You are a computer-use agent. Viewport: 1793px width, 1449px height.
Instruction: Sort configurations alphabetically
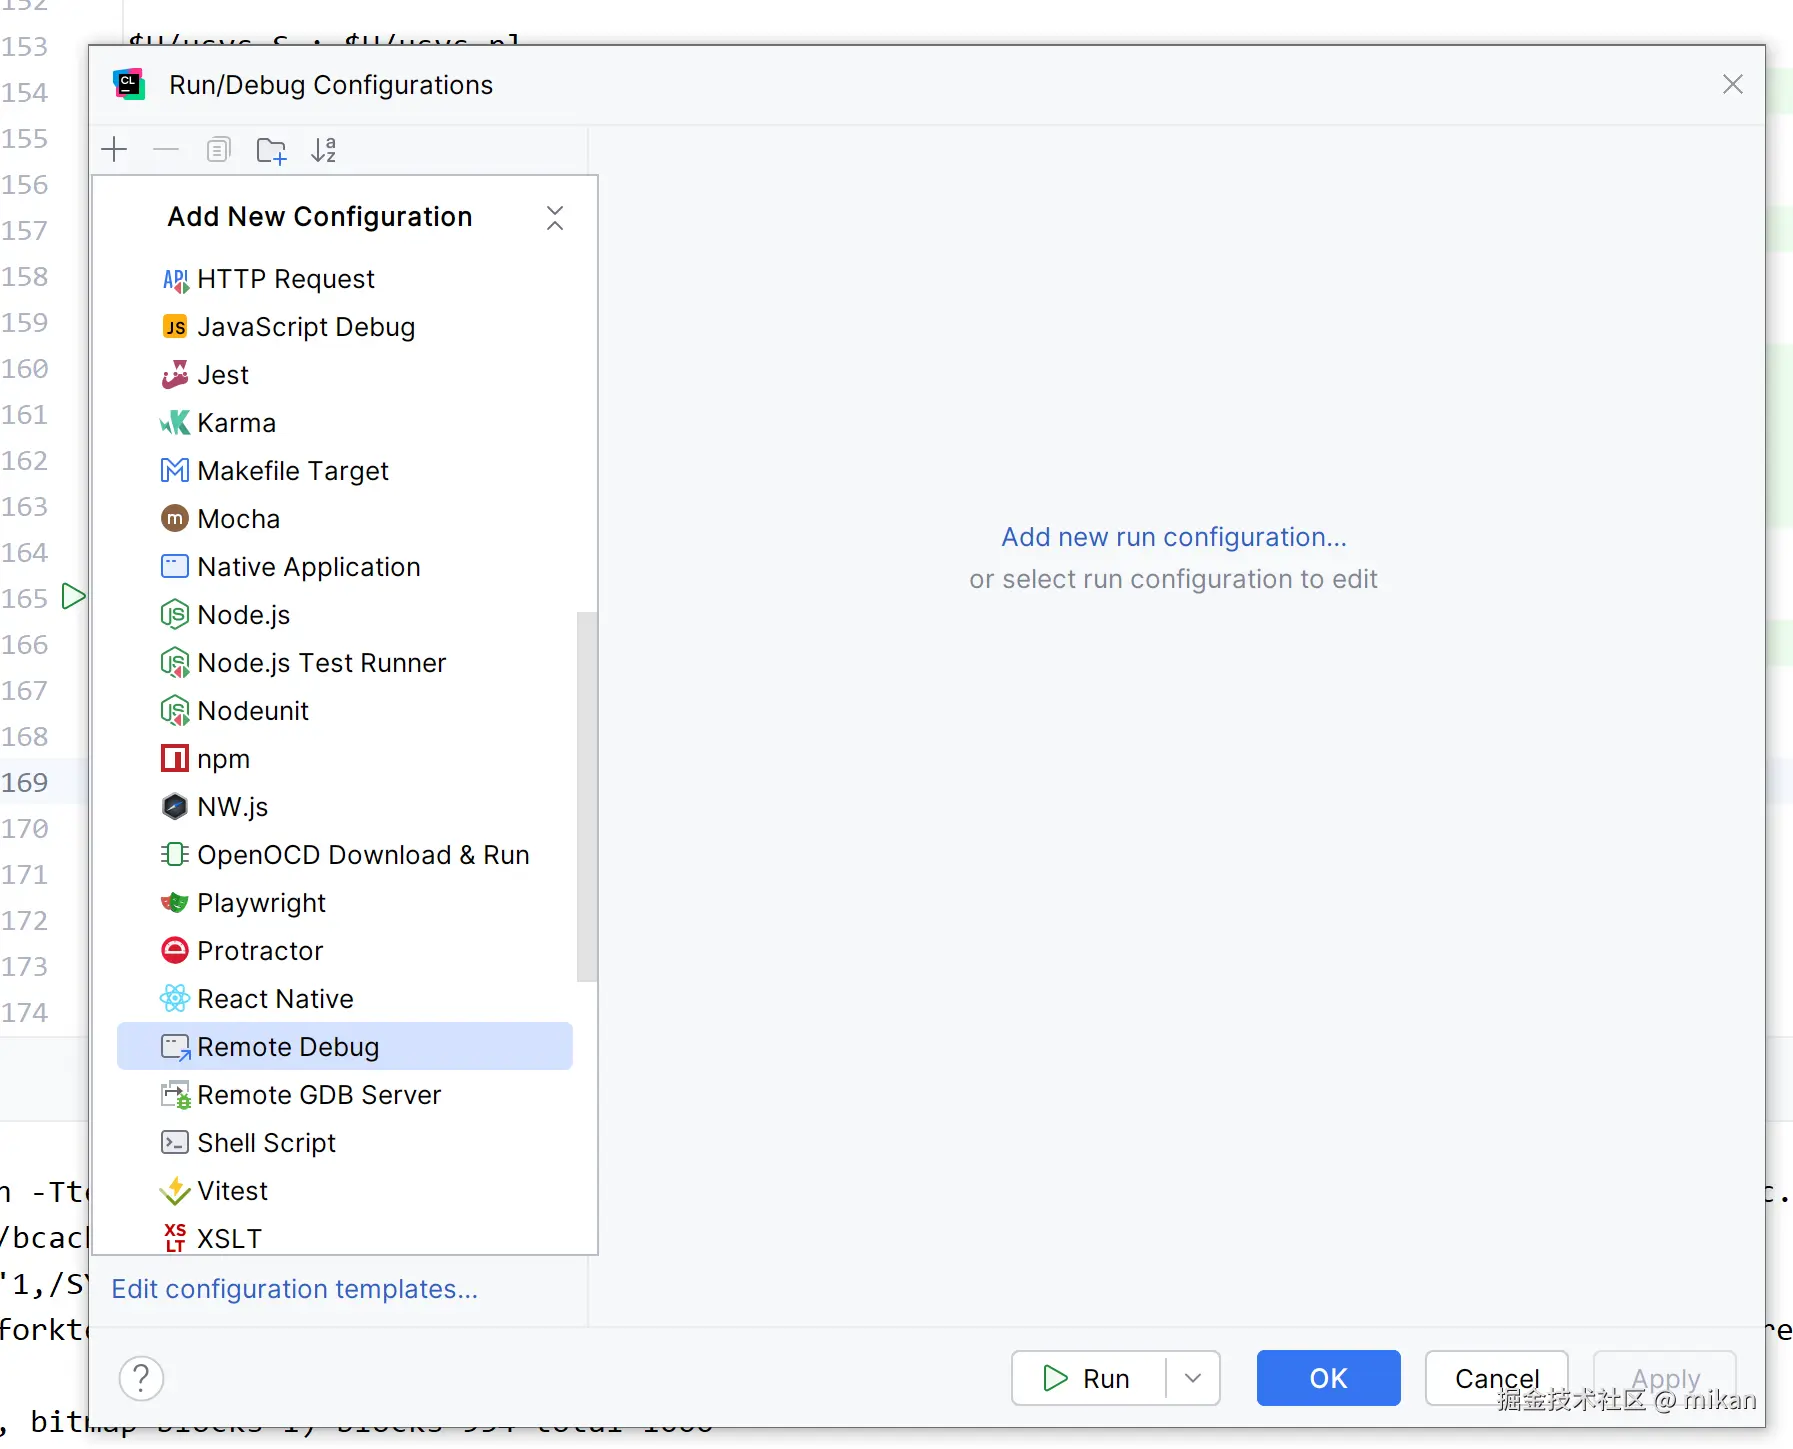[323, 150]
